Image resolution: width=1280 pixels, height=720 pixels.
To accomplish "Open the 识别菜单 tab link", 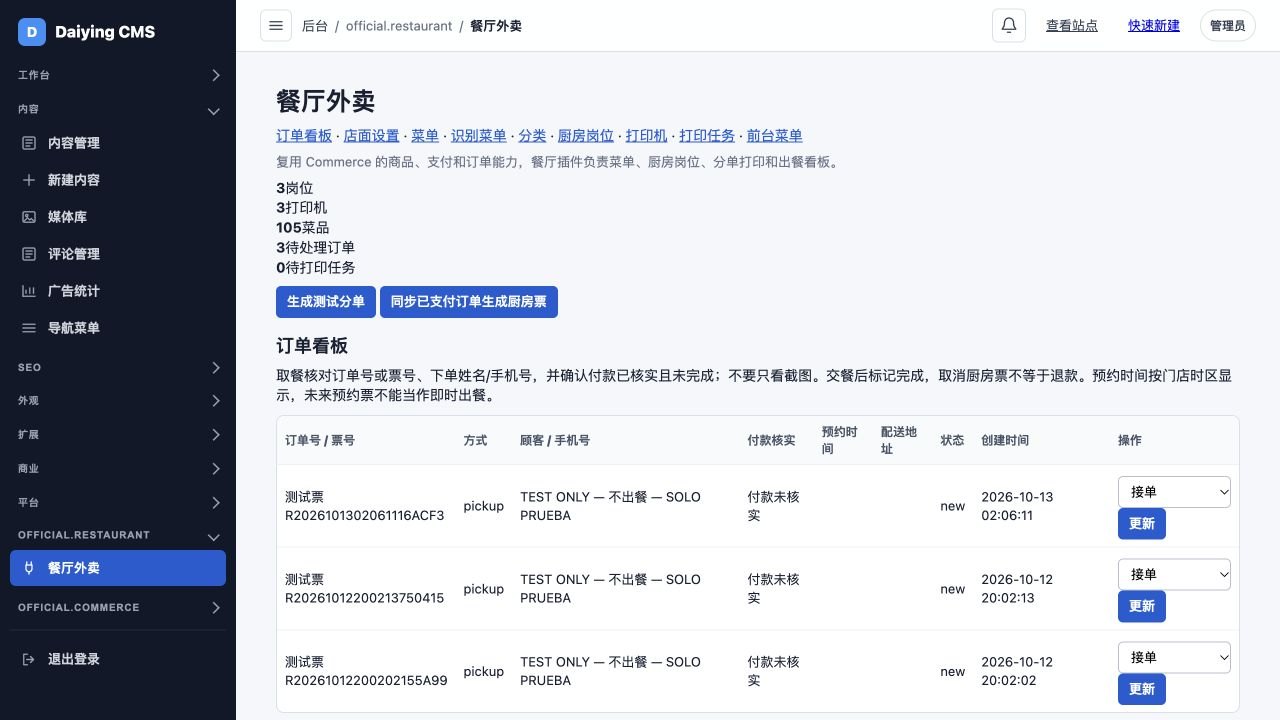I will [479, 136].
